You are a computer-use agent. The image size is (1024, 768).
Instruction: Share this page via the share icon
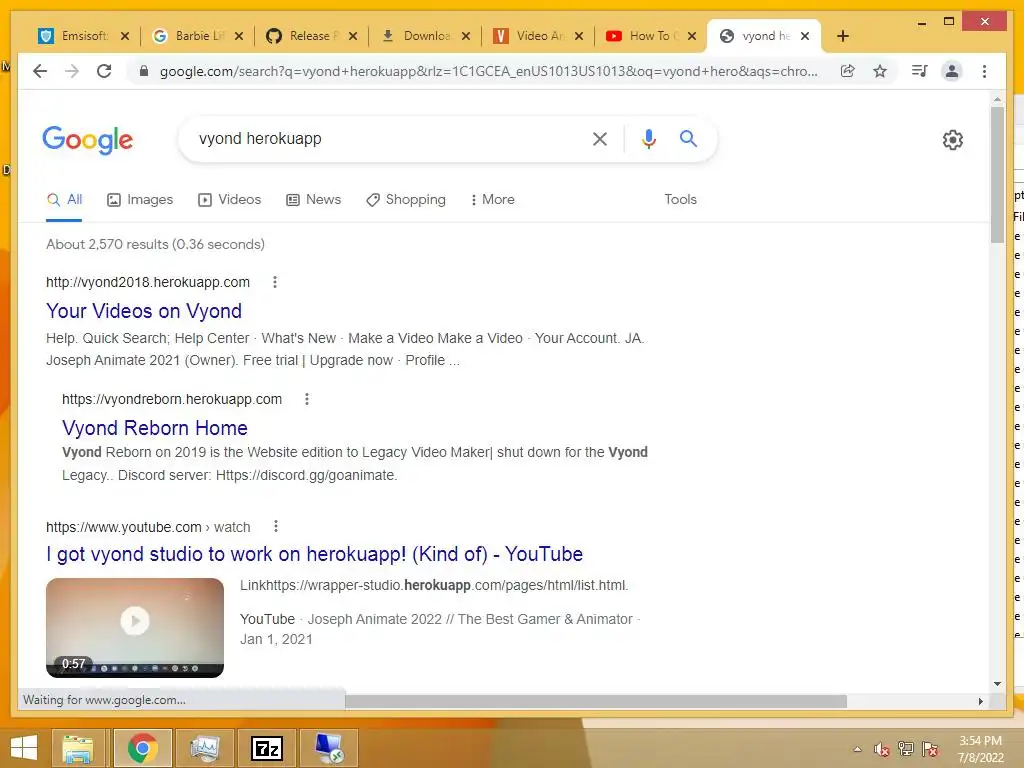pos(848,71)
